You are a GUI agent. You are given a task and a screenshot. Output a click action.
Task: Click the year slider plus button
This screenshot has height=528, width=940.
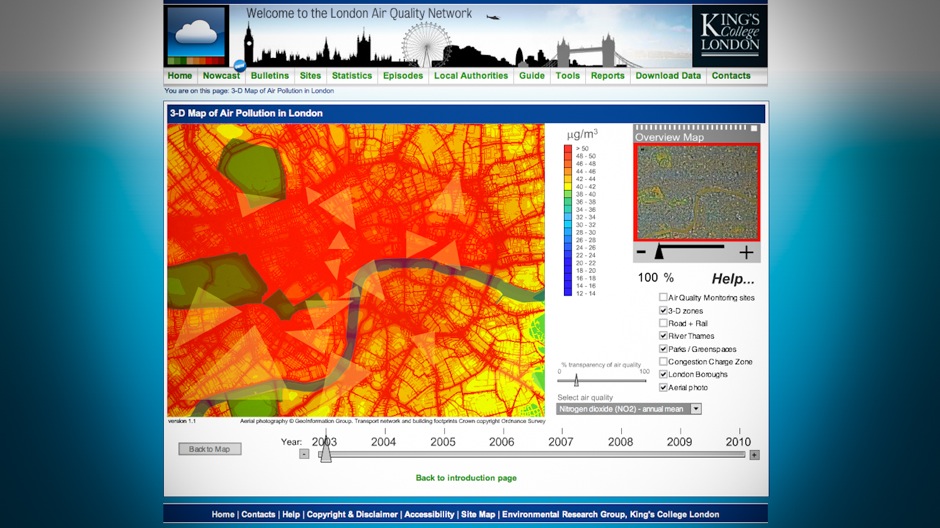[x=754, y=454]
